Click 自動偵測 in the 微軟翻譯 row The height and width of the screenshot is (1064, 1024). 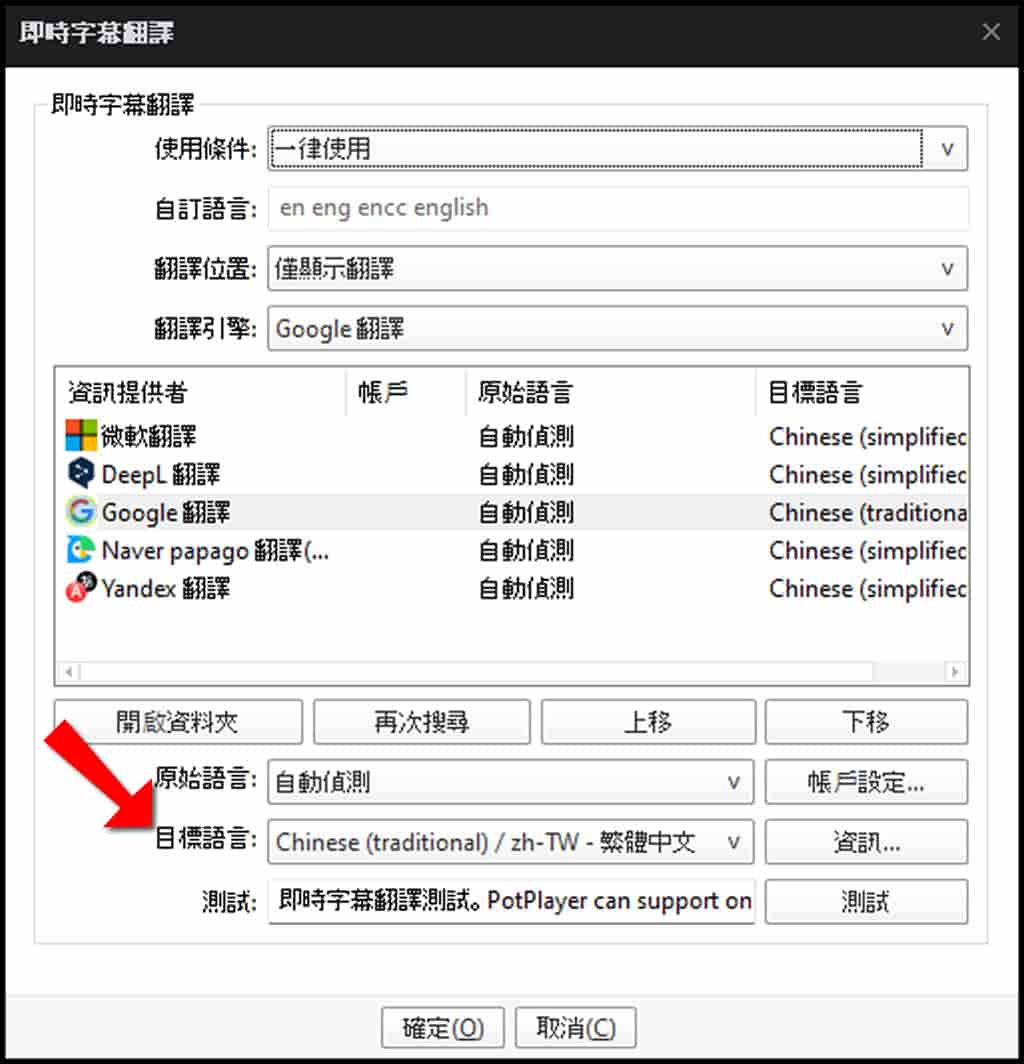click(x=526, y=436)
